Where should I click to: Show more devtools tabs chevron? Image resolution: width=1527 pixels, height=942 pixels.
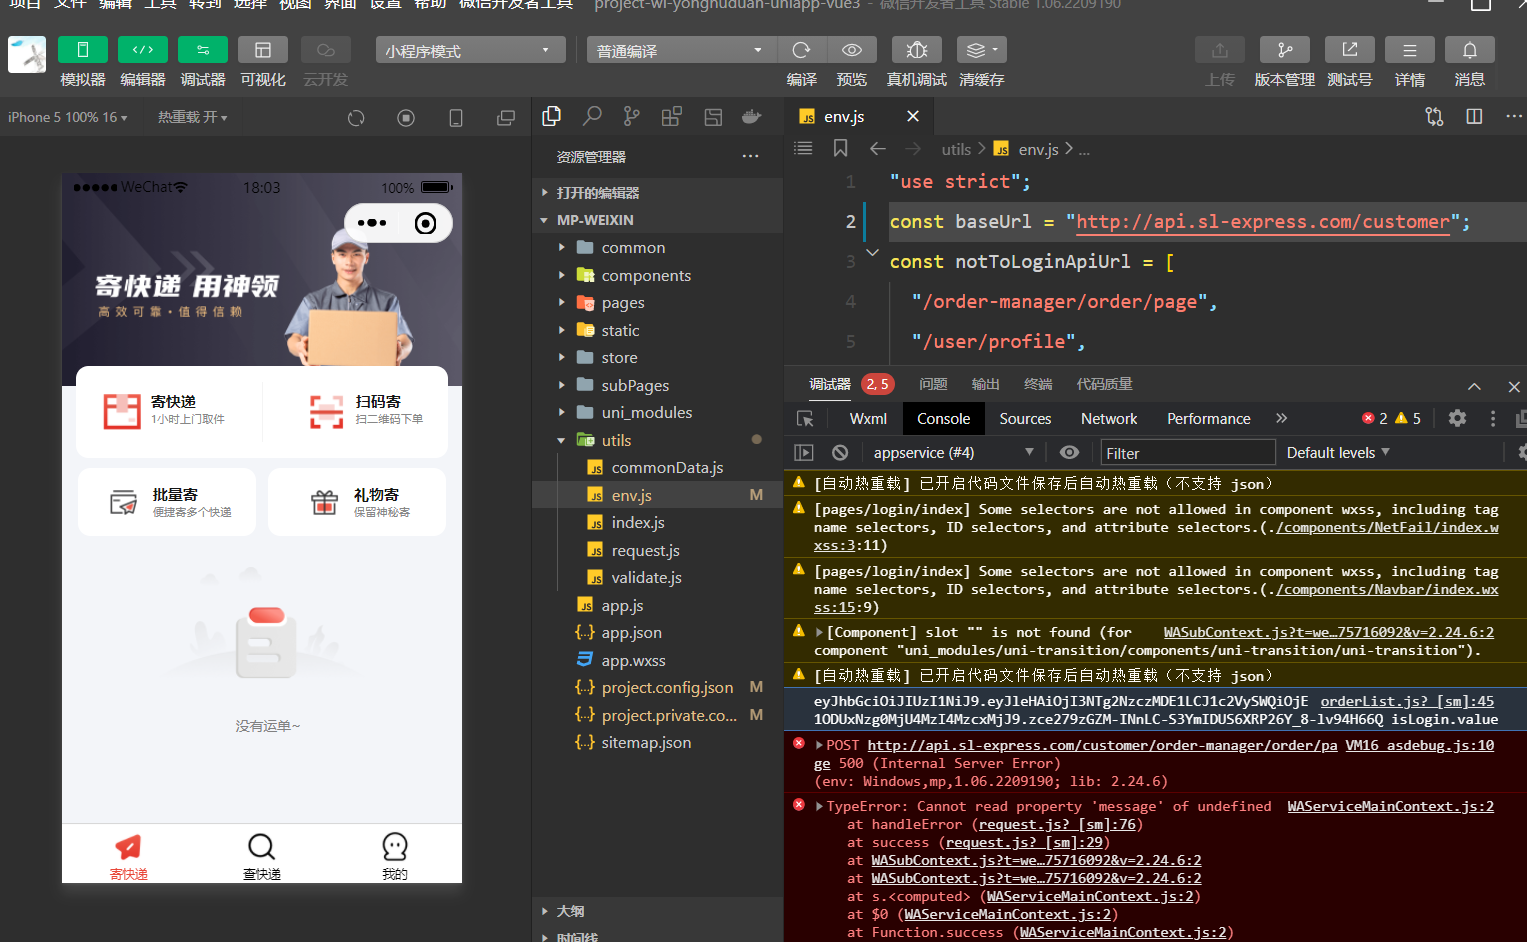[1281, 418]
